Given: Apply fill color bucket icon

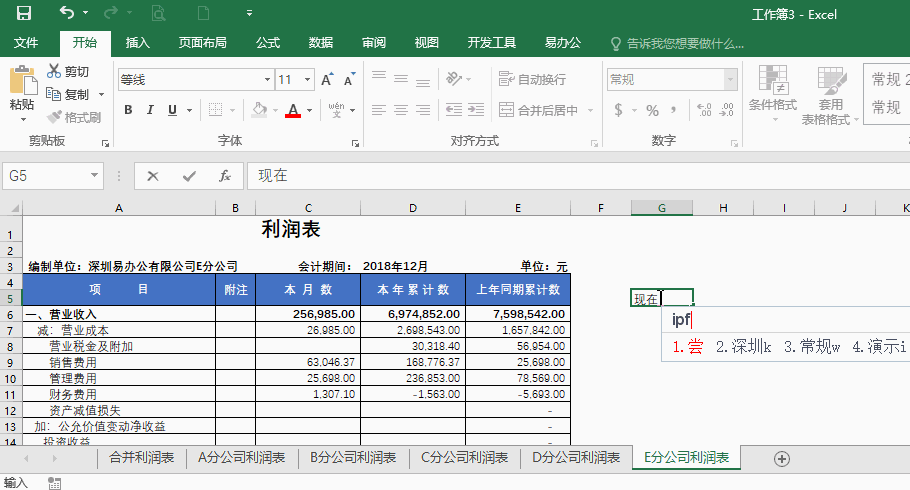Looking at the screenshot, I should [259, 110].
